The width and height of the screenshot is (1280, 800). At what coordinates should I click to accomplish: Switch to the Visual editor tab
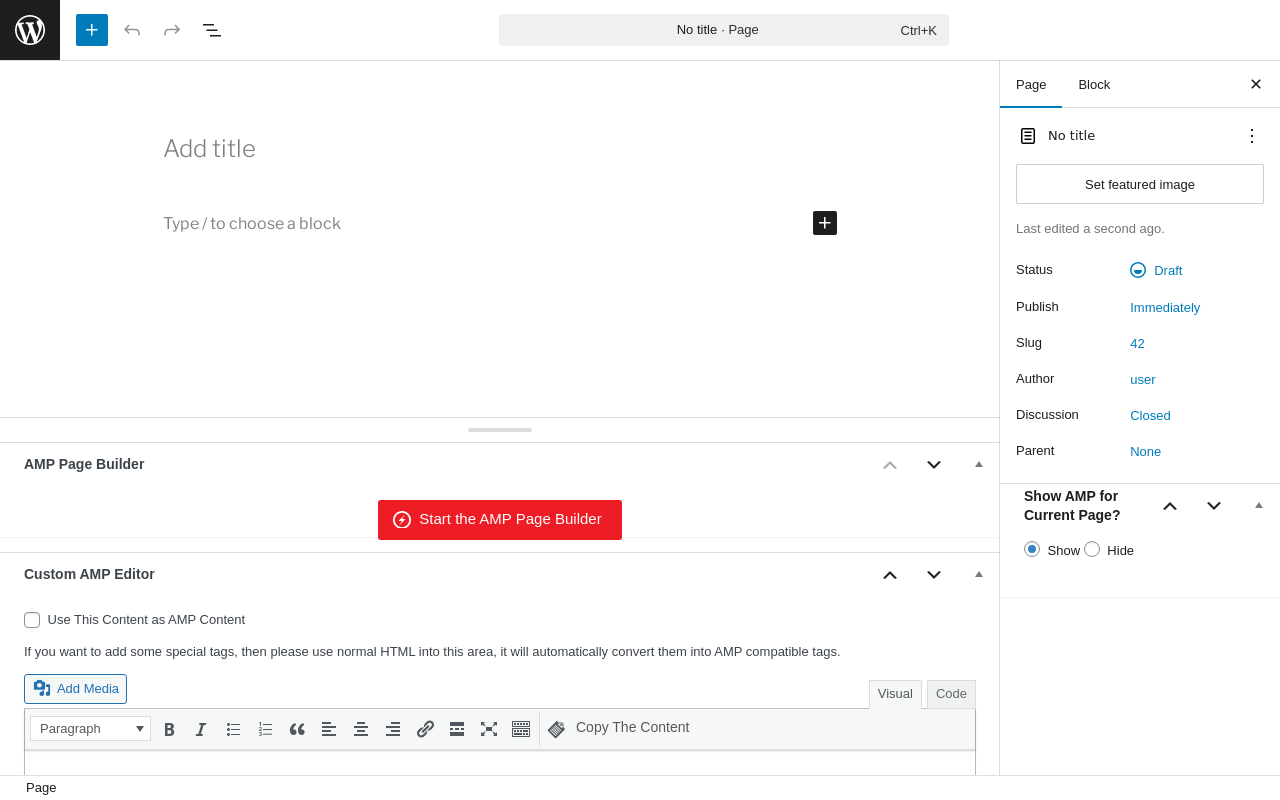(x=895, y=694)
